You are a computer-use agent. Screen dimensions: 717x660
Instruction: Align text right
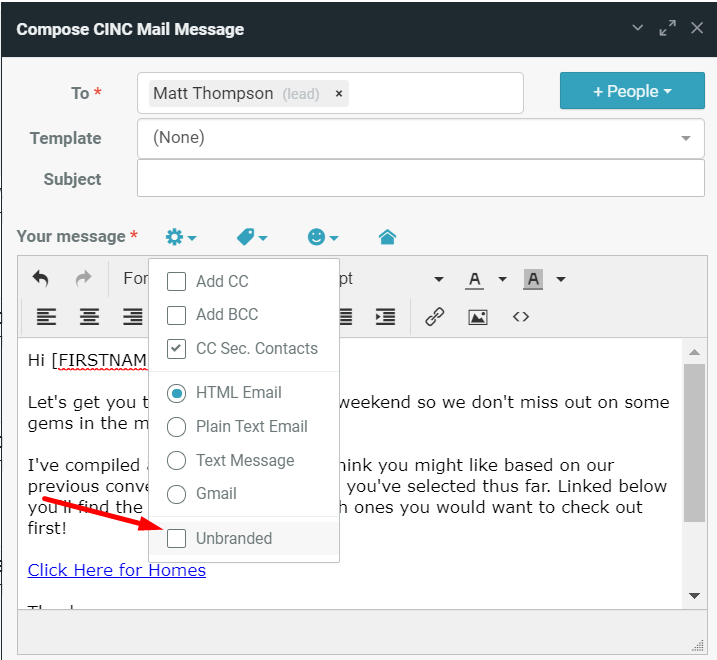pos(133,317)
